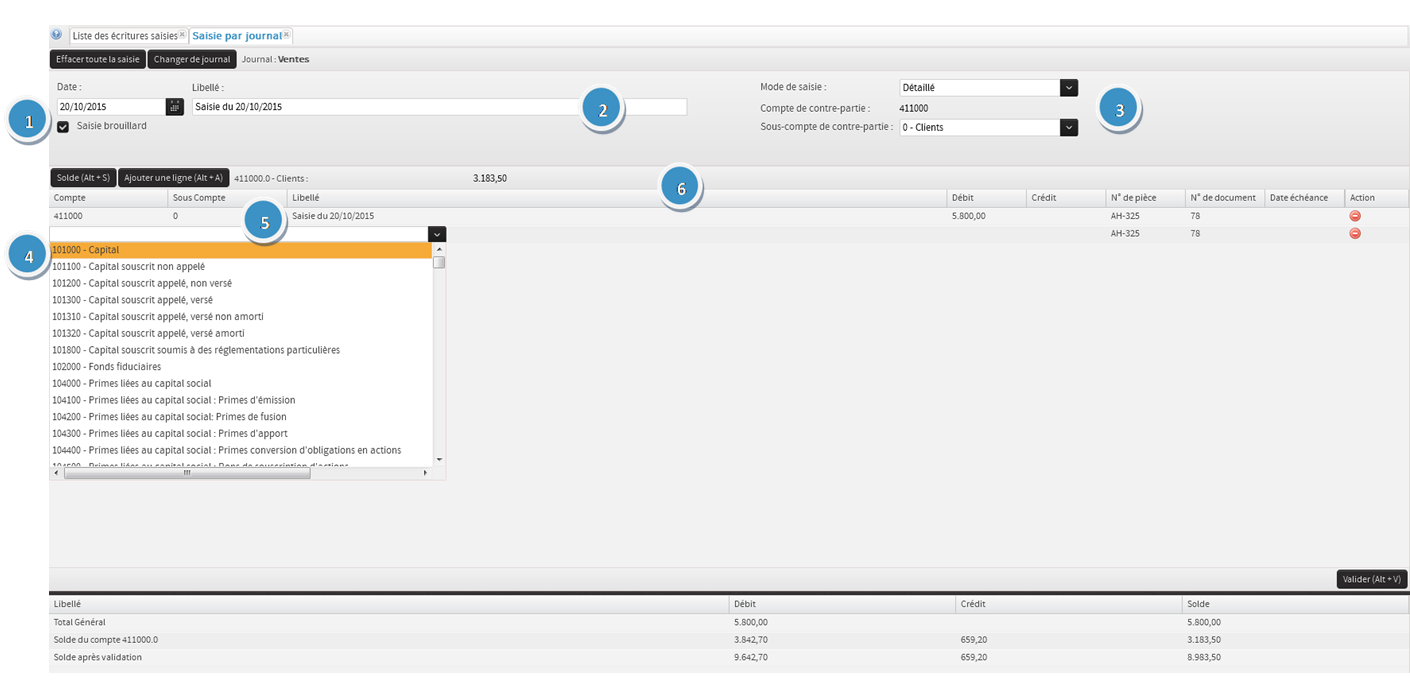Expand the 'Mode de saisie' dropdown
This screenshot has width=1410, height=697.
pyautogui.click(x=1069, y=88)
